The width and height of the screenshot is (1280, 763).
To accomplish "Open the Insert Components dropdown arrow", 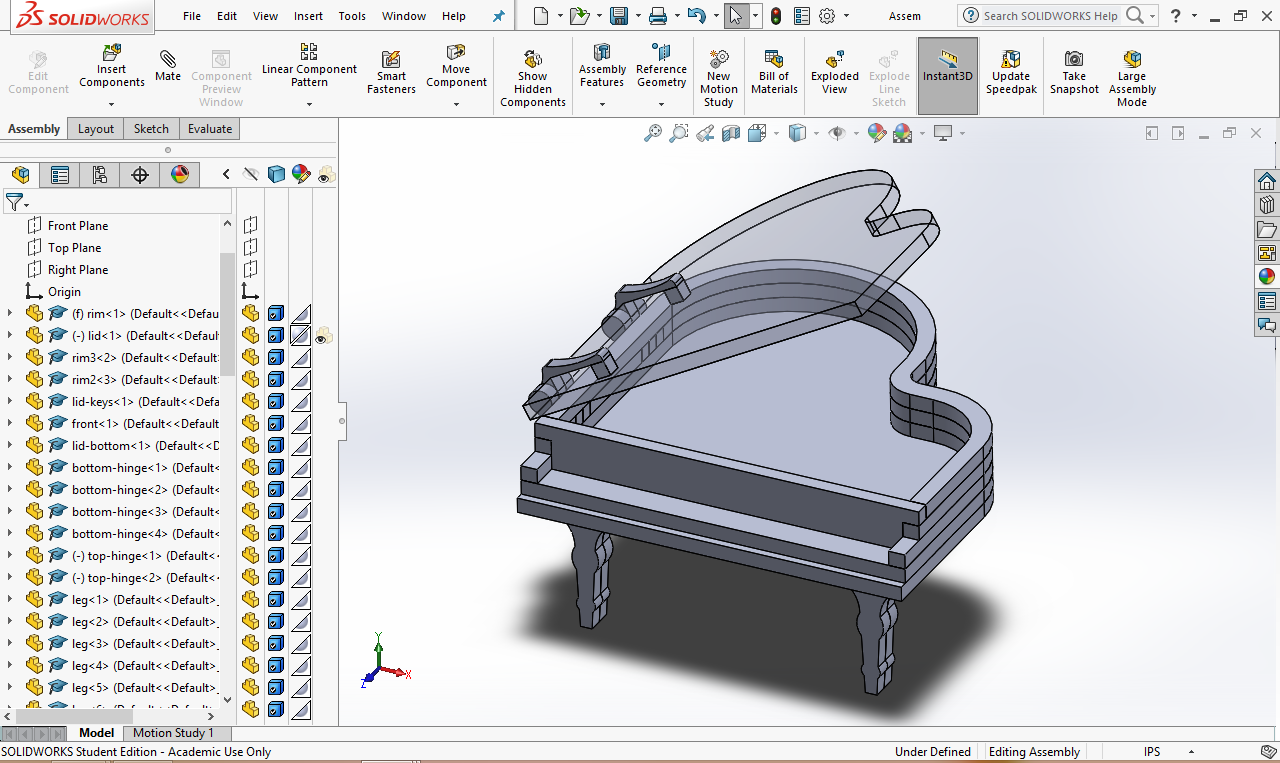I will click(x=111, y=104).
